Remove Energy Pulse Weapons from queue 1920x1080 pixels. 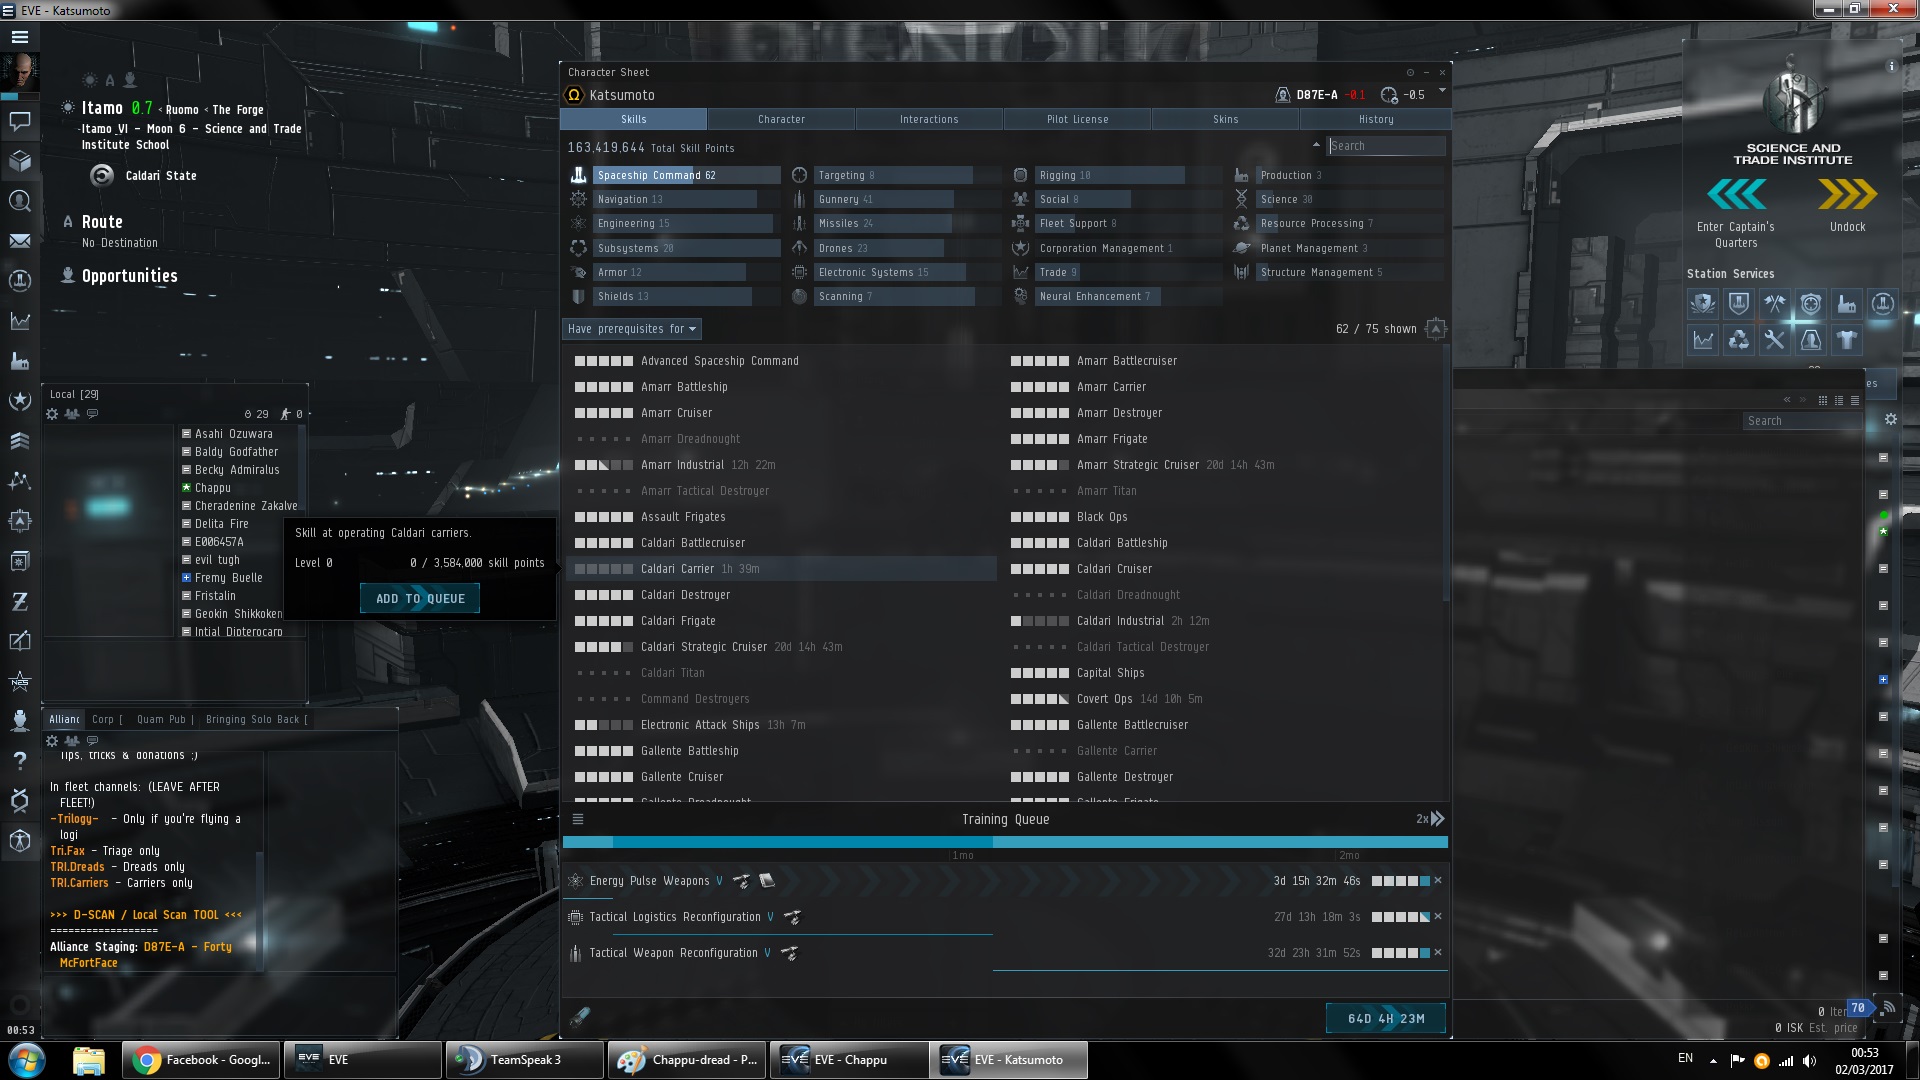pyautogui.click(x=1438, y=881)
